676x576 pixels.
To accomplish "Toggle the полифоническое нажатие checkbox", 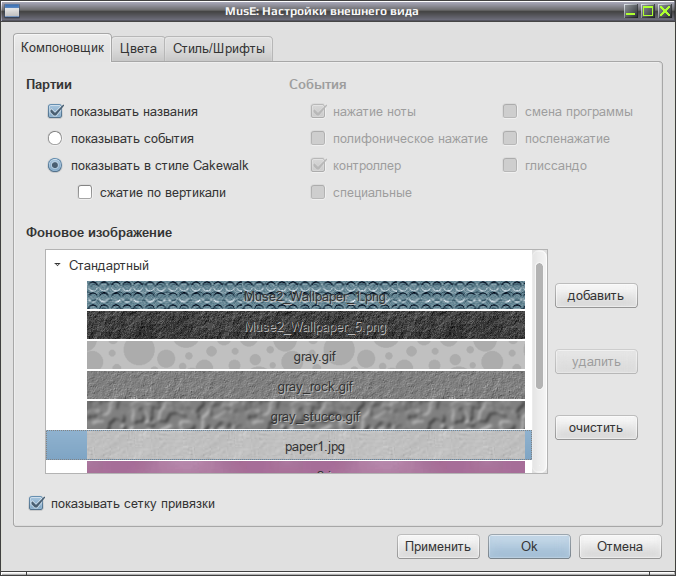I will (x=318, y=138).
